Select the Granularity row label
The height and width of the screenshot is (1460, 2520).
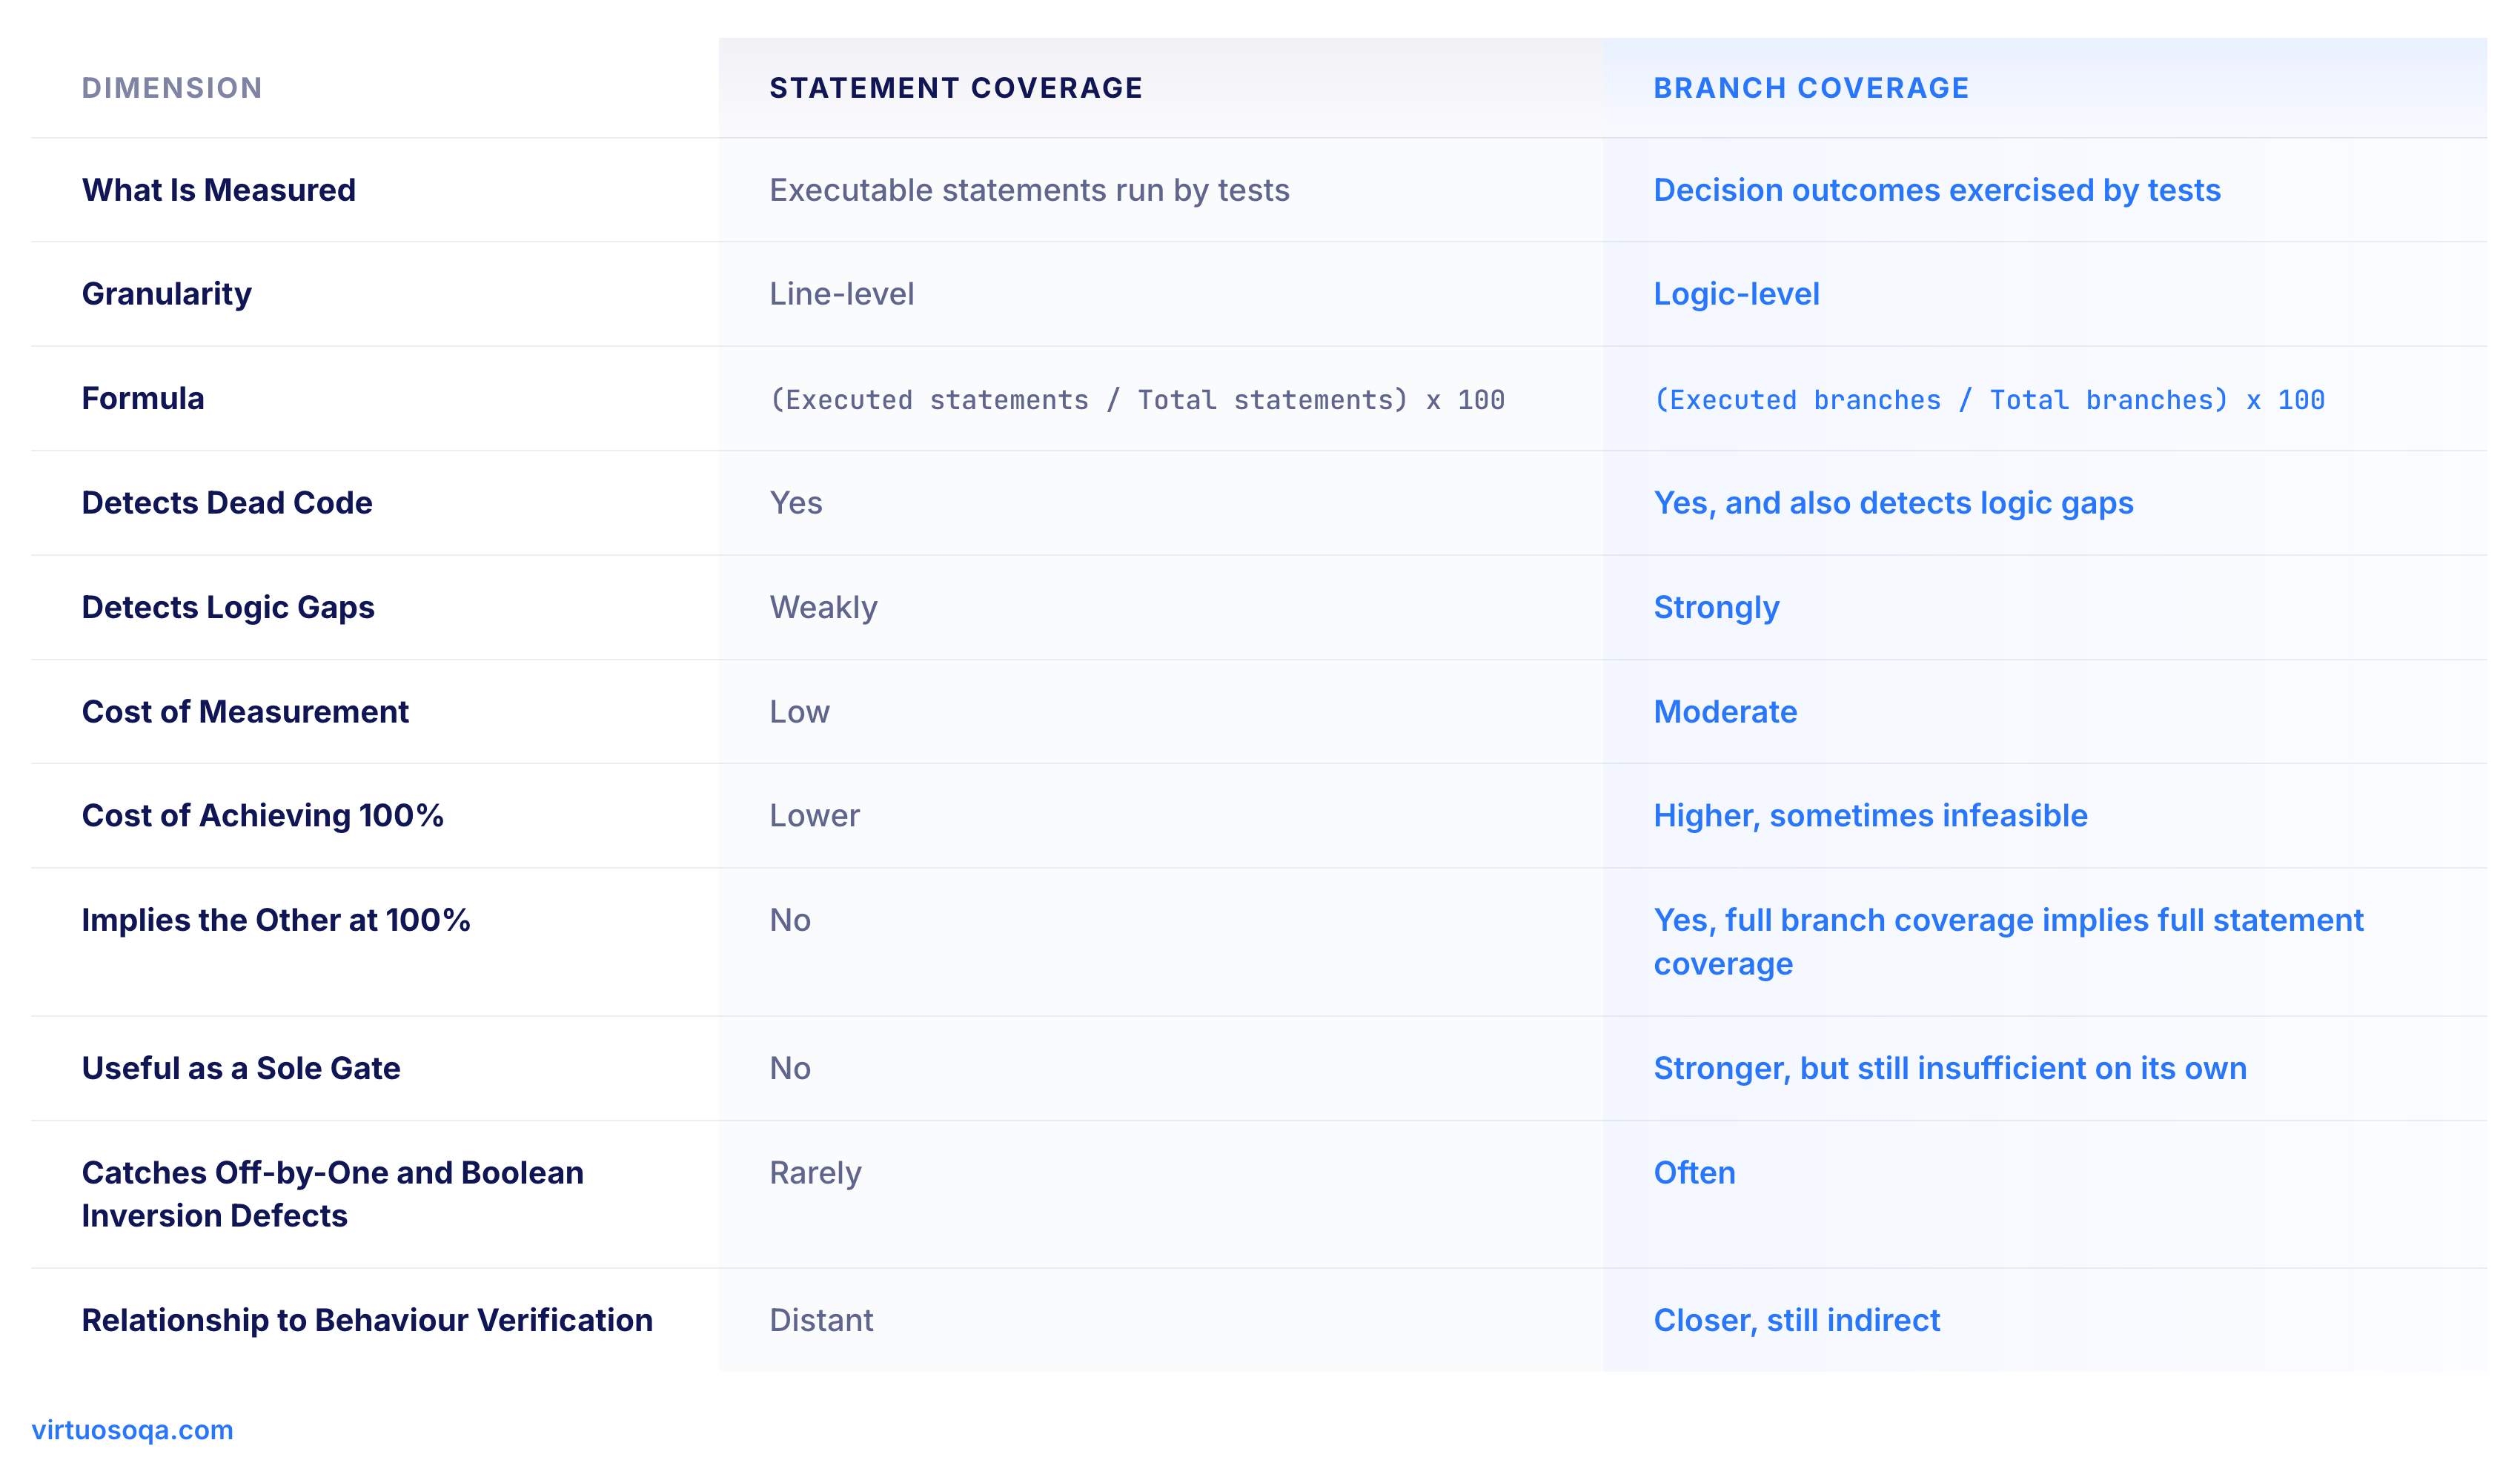(167, 294)
